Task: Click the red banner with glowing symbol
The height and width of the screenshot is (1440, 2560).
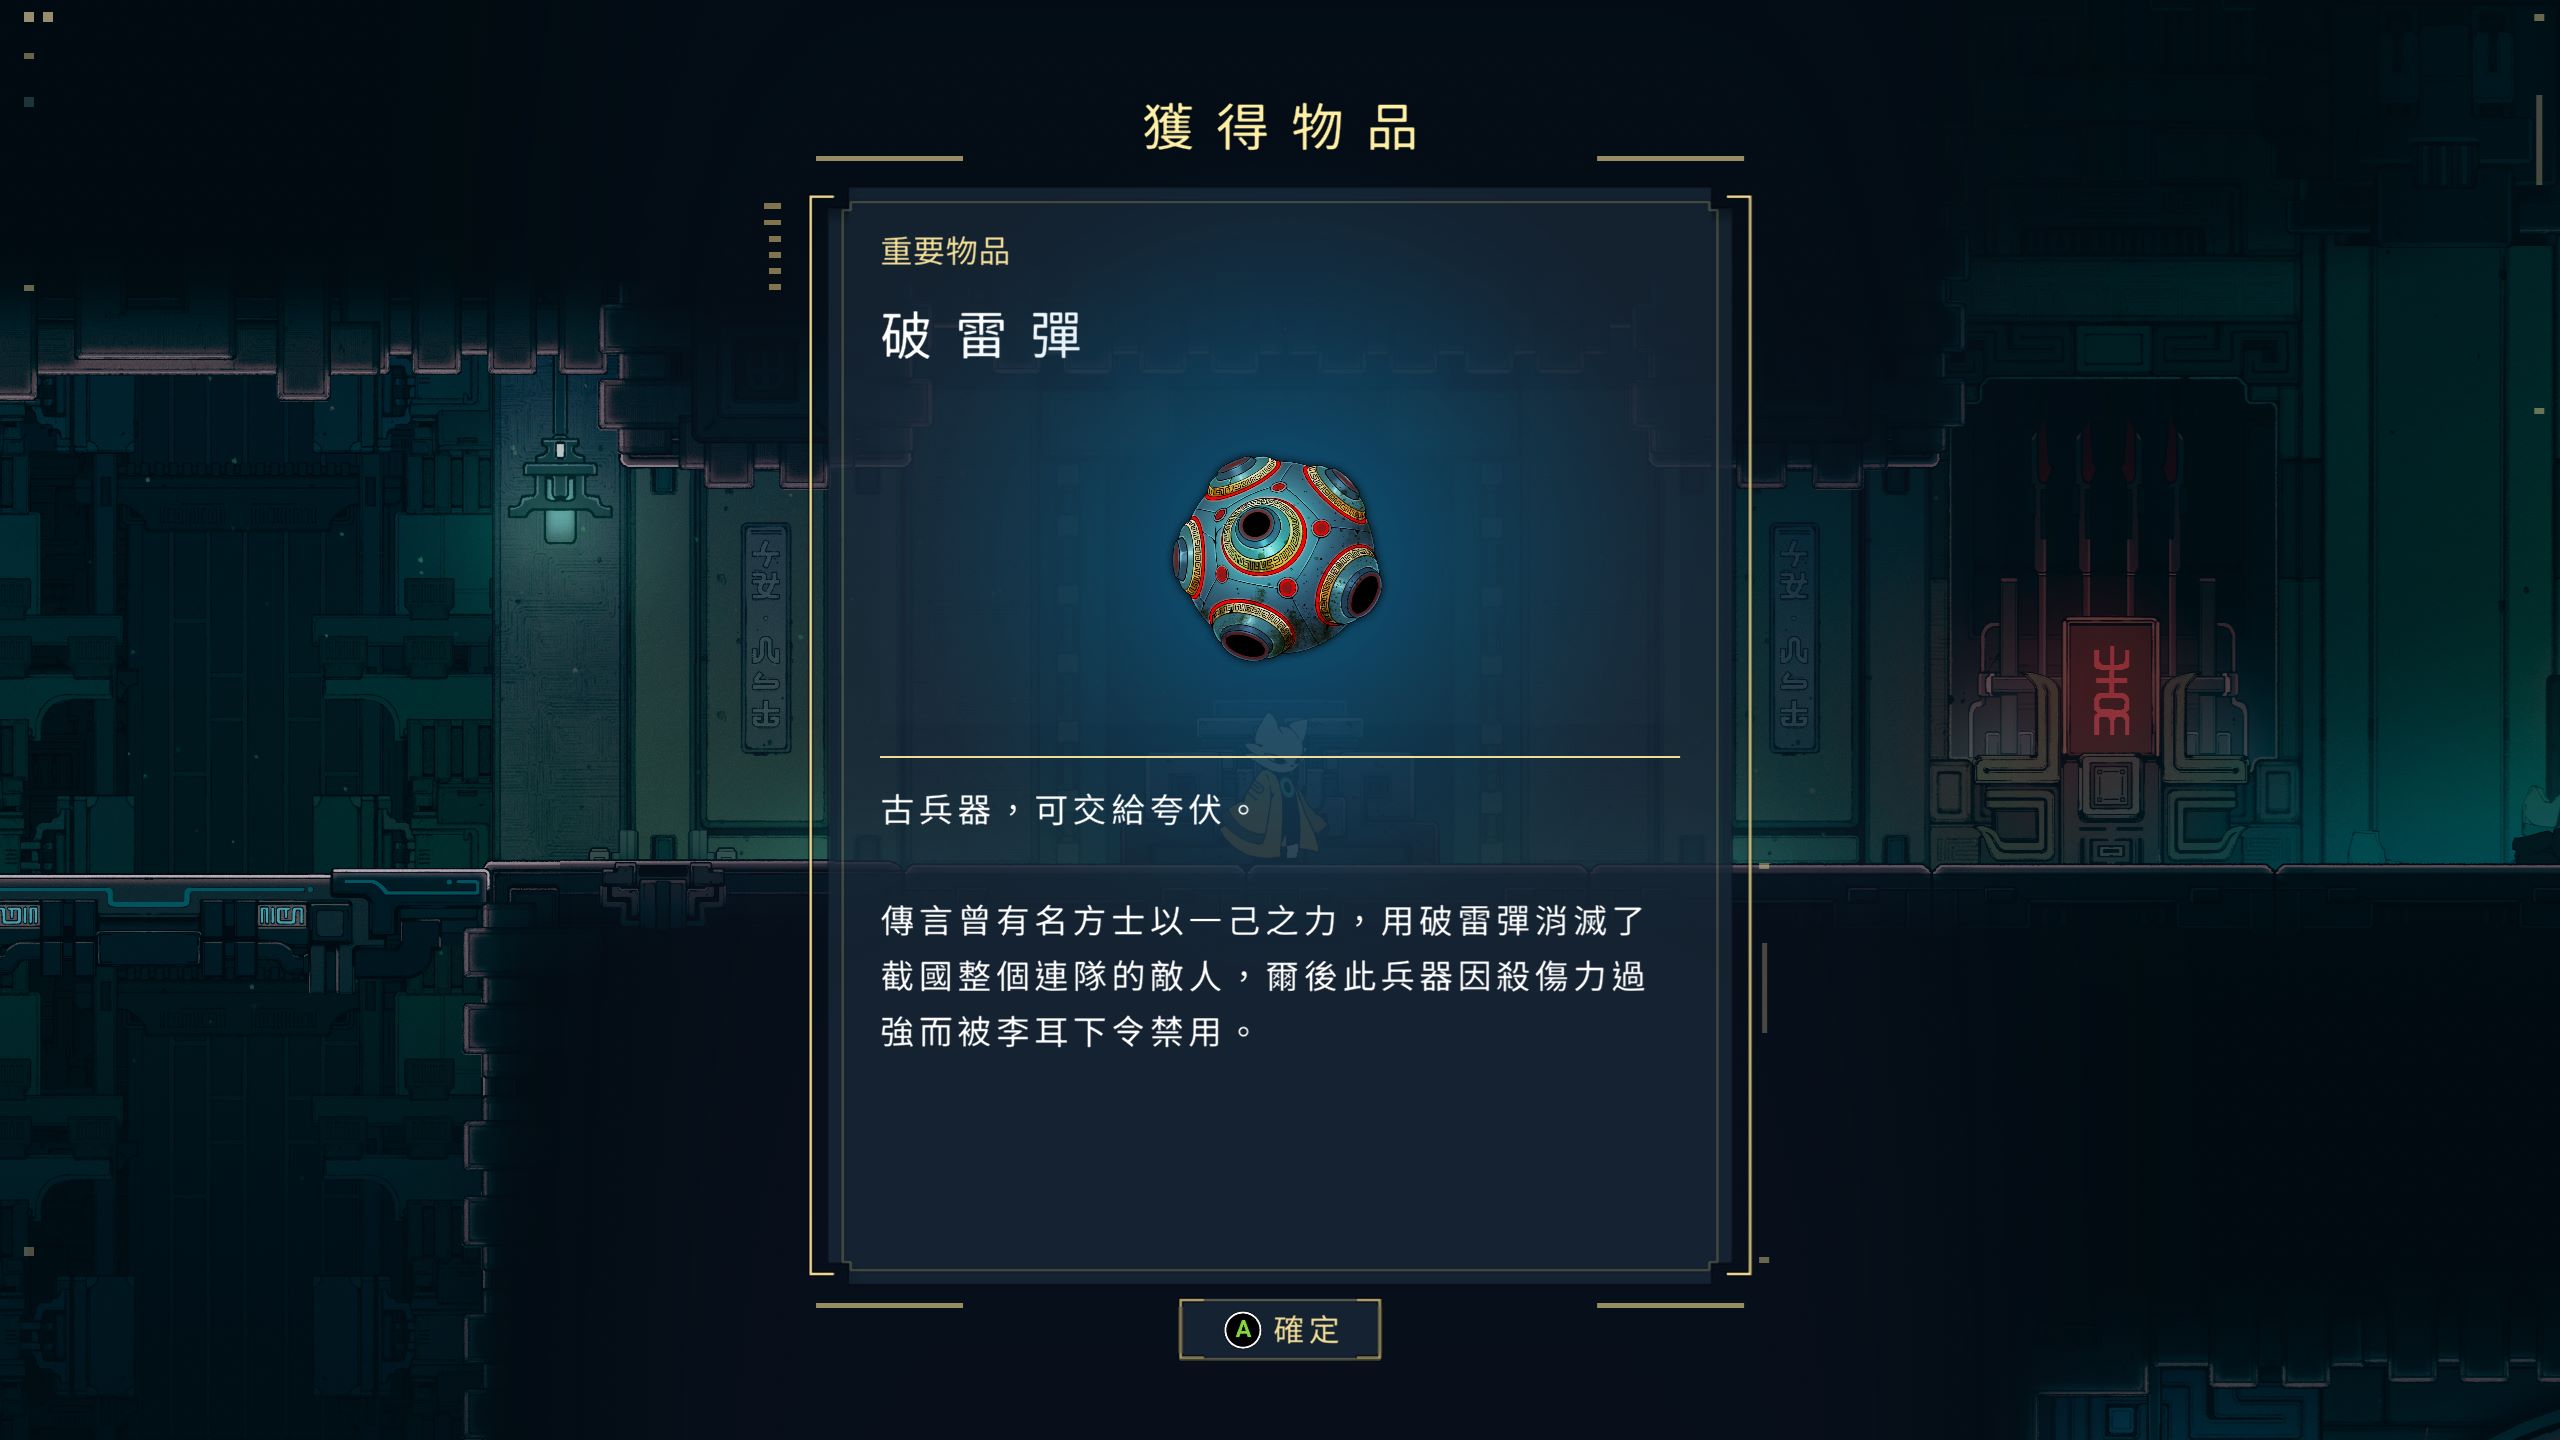Action: pyautogui.click(x=2111, y=689)
